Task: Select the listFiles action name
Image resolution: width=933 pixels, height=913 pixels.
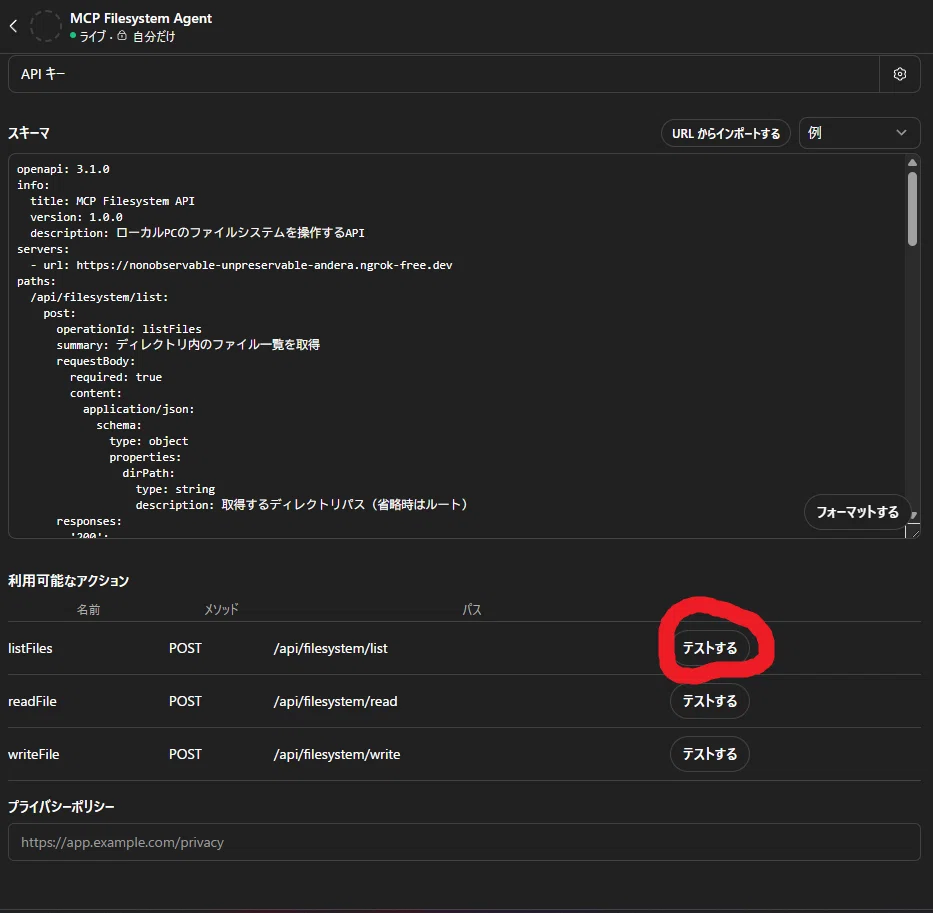Action: pos(30,648)
